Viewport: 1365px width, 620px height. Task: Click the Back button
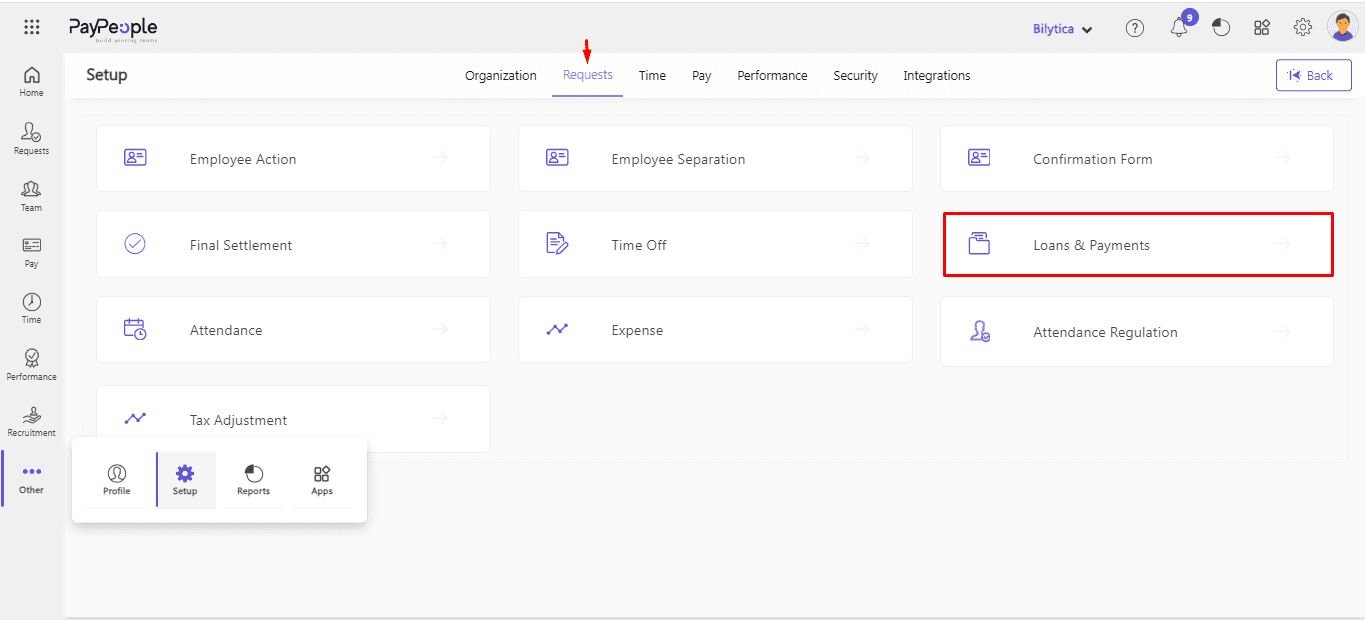1313,75
